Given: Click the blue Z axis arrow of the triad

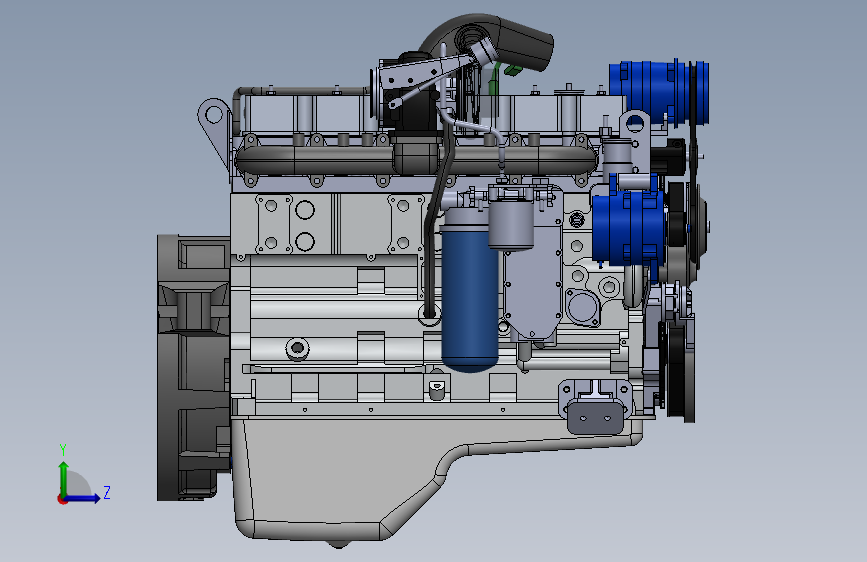Looking at the screenshot, I should [x=83, y=498].
